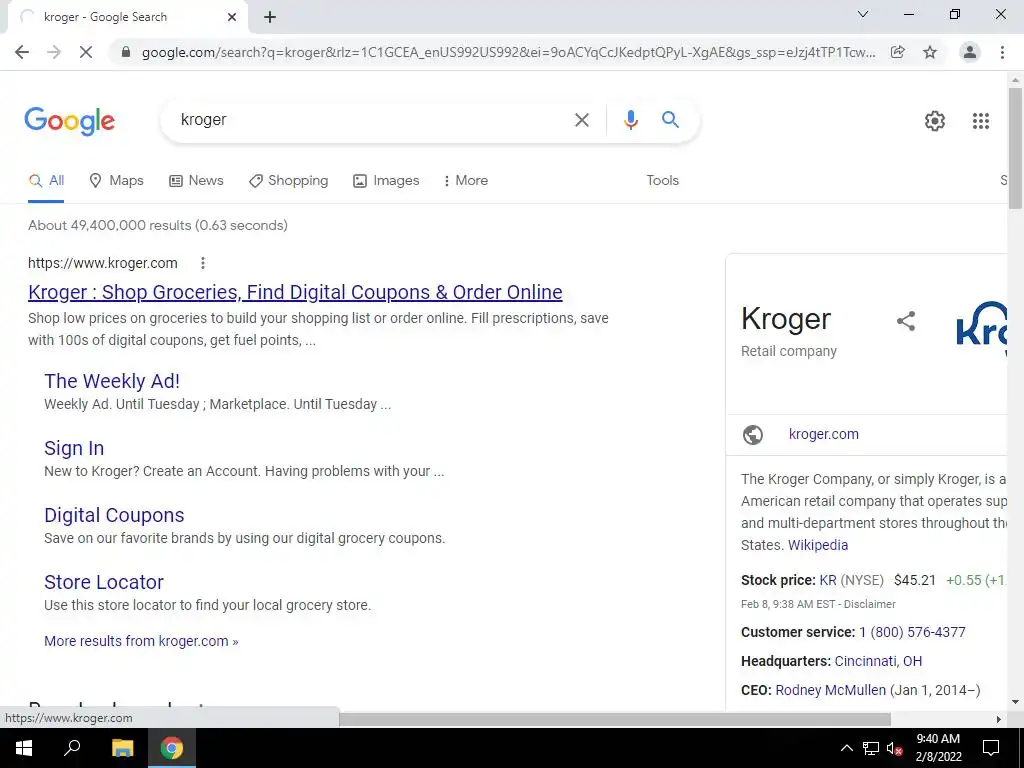Open File Explorer from the taskbar

(122, 748)
